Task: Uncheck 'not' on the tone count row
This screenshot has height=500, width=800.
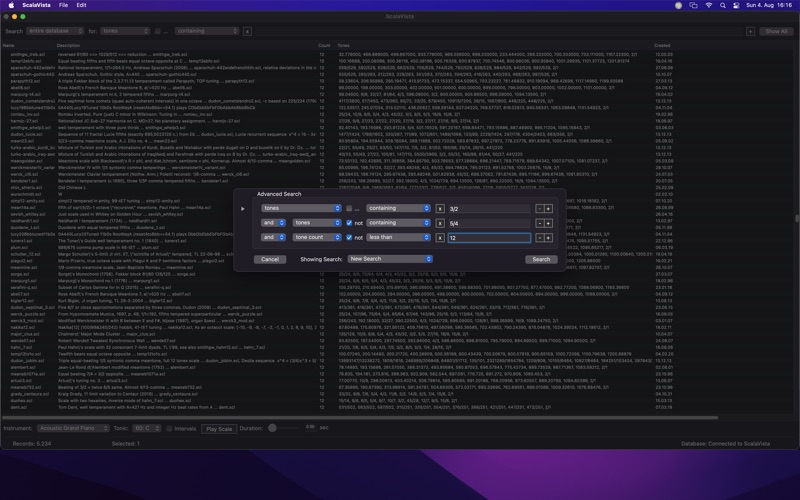Action: click(349, 238)
